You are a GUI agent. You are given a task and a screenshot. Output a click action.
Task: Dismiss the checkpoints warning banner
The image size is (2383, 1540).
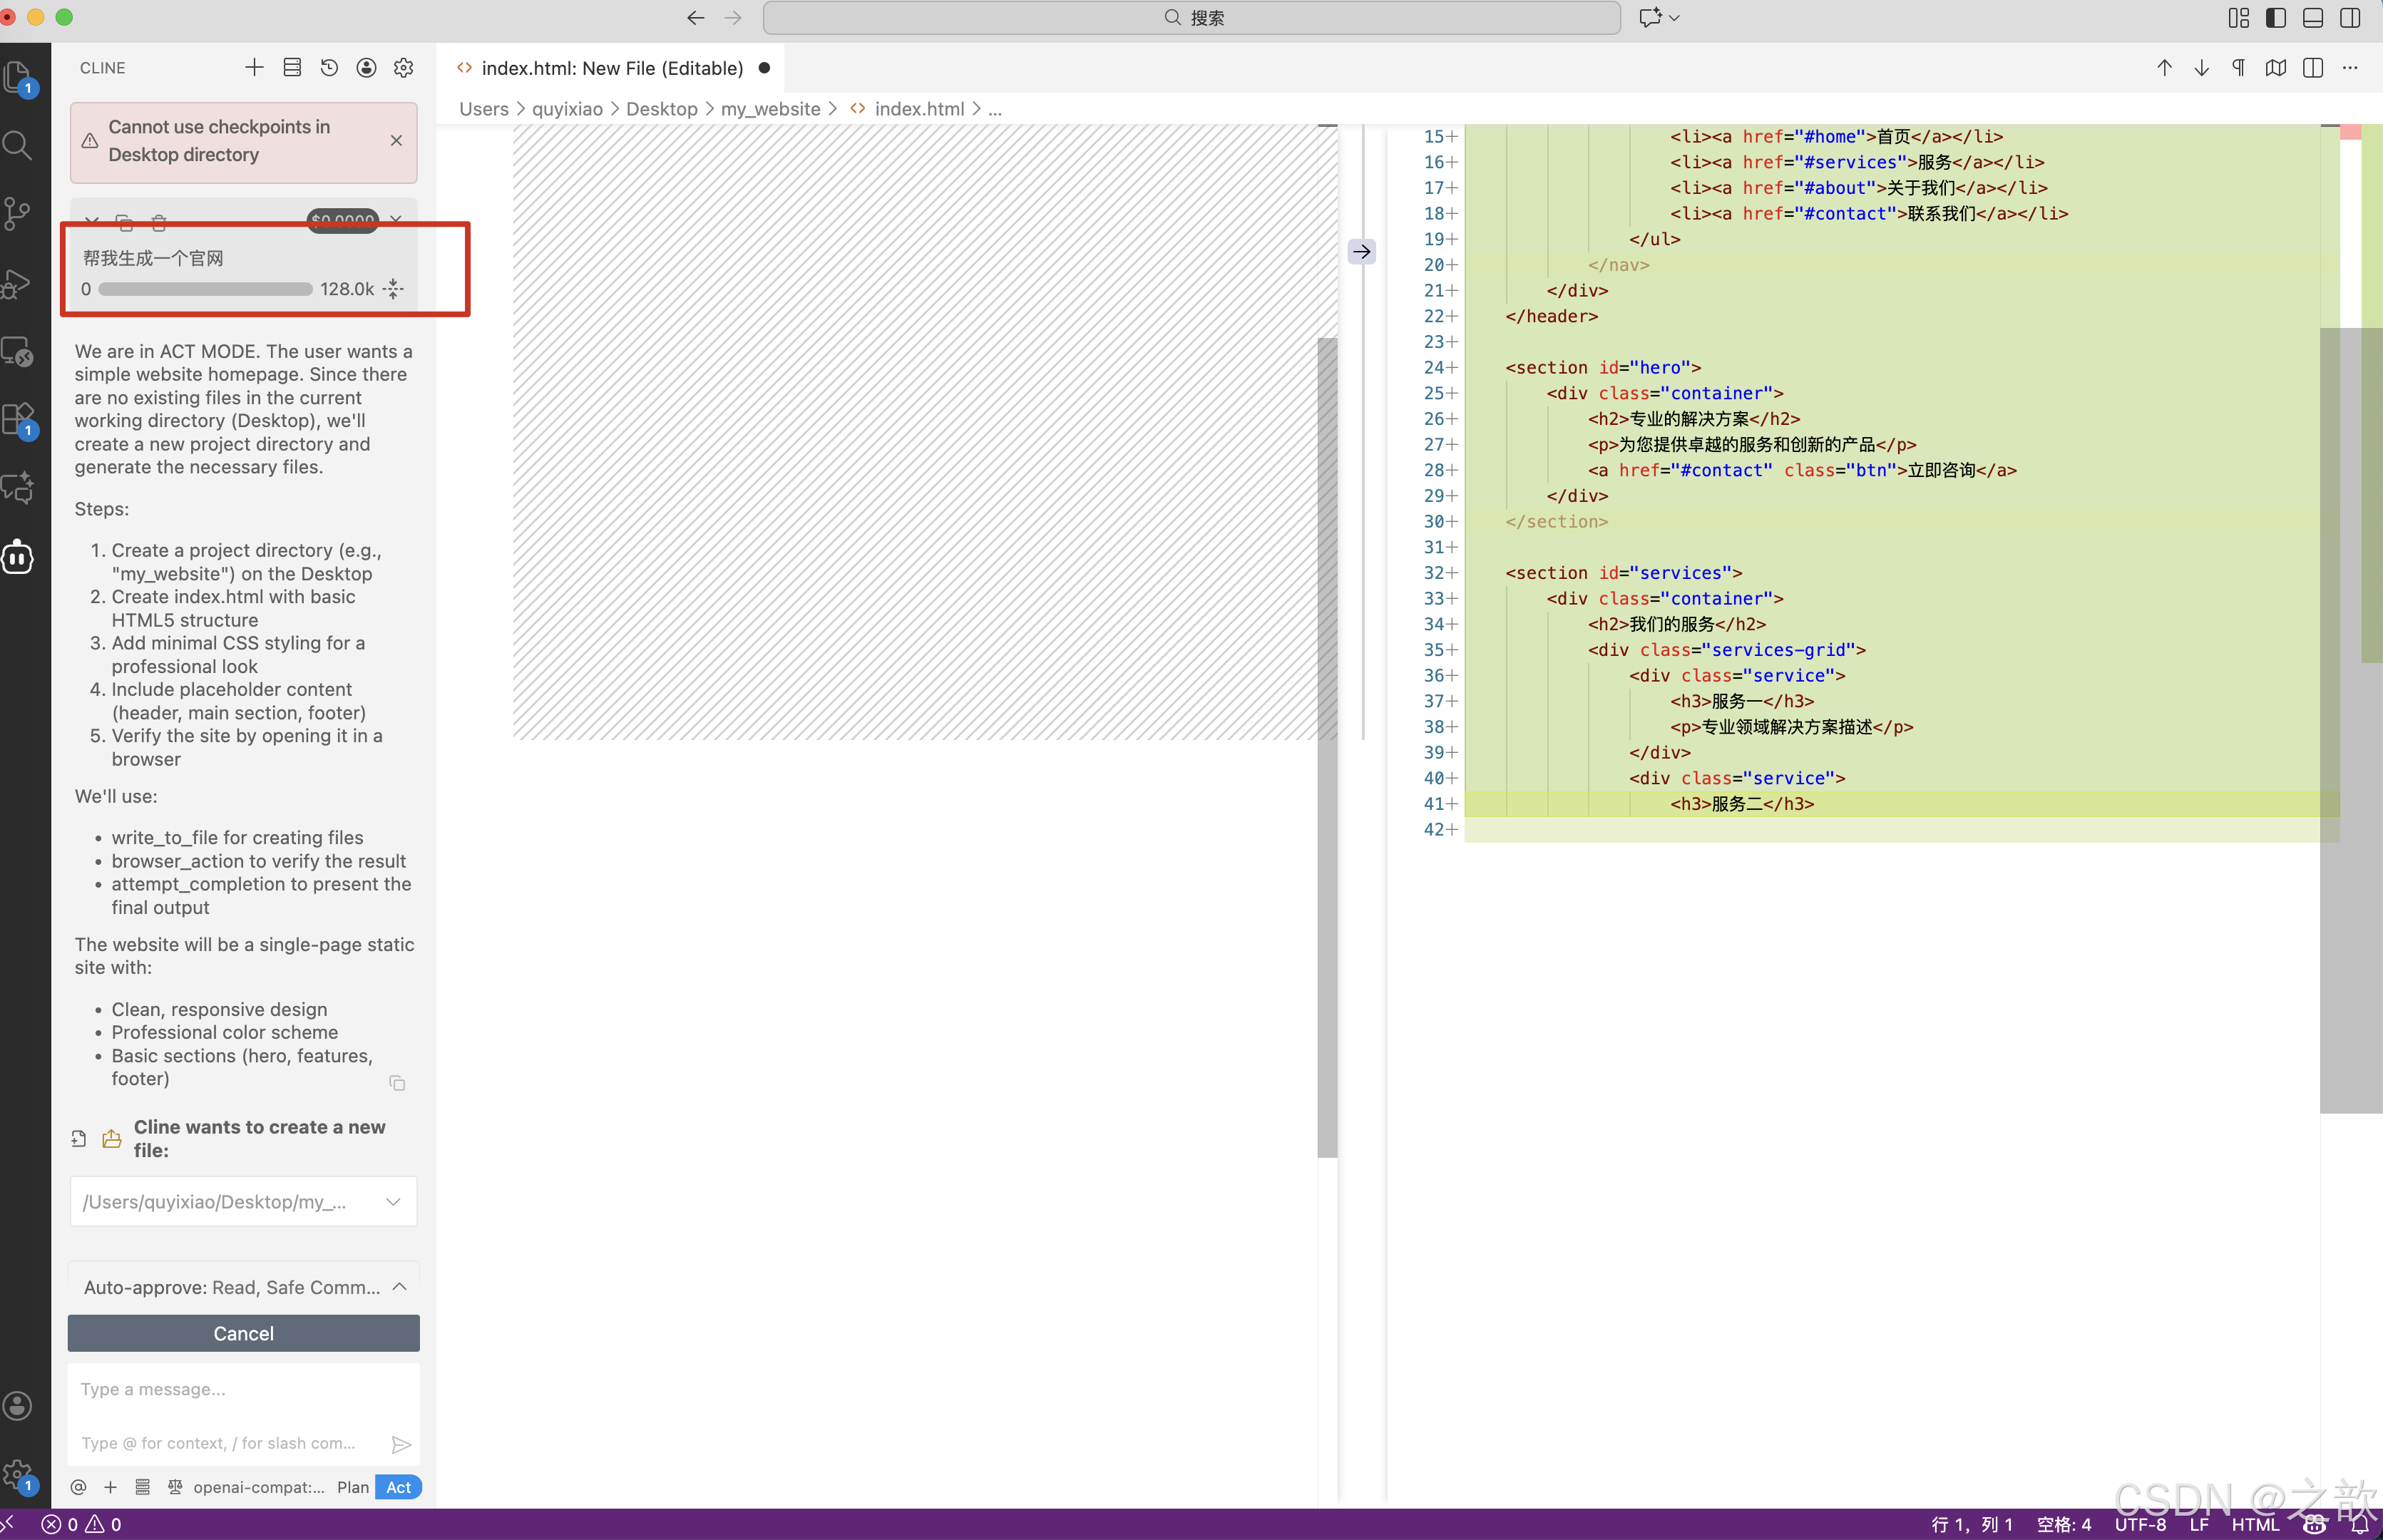click(x=397, y=141)
